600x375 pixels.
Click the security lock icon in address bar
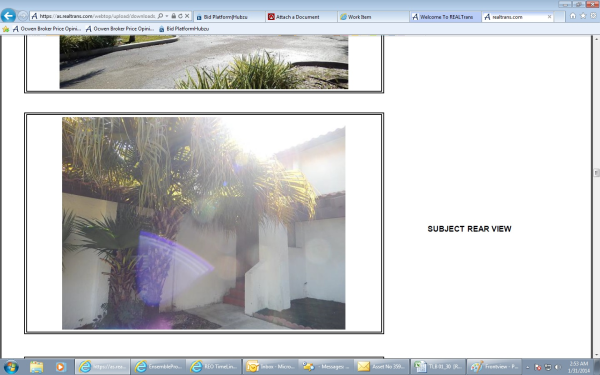pyautogui.click(x=174, y=16)
